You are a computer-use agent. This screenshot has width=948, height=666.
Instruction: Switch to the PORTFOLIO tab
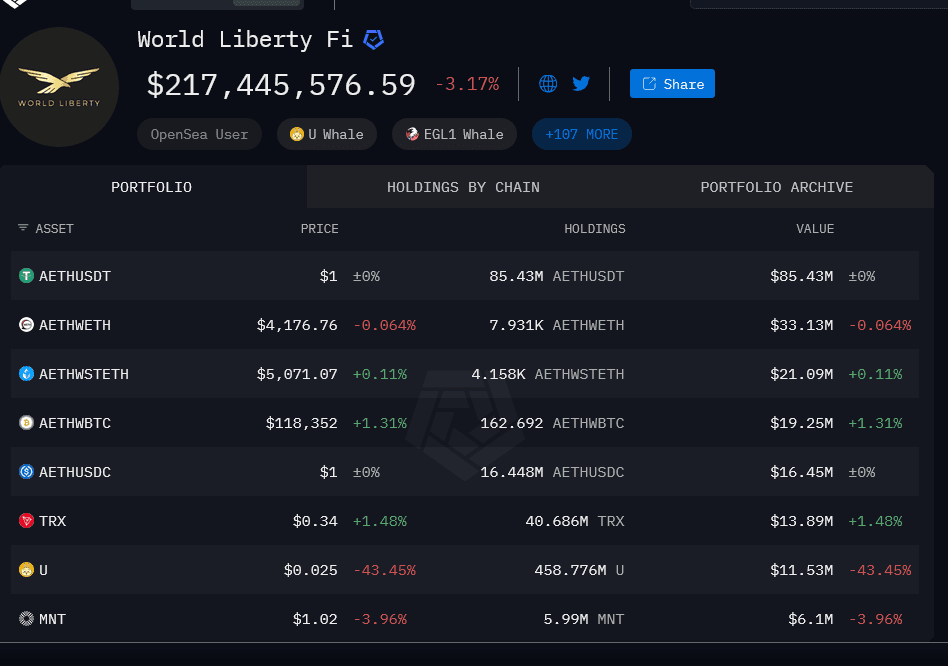[152, 187]
